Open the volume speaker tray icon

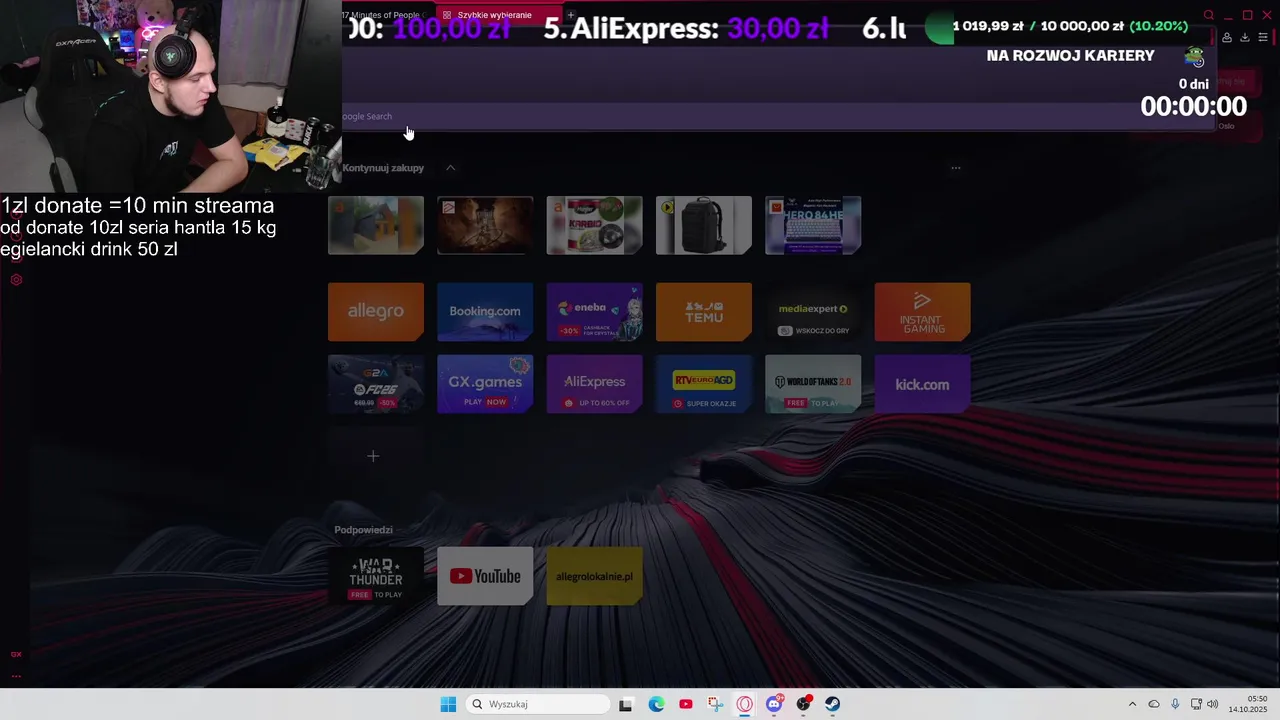point(1213,704)
